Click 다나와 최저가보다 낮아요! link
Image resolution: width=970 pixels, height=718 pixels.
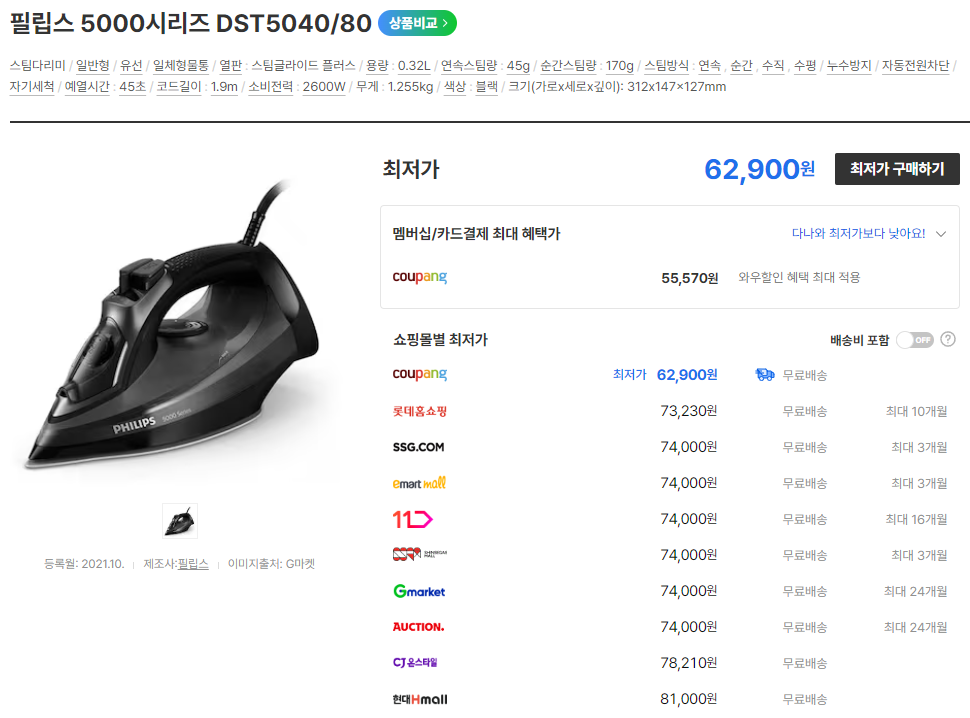click(859, 234)
